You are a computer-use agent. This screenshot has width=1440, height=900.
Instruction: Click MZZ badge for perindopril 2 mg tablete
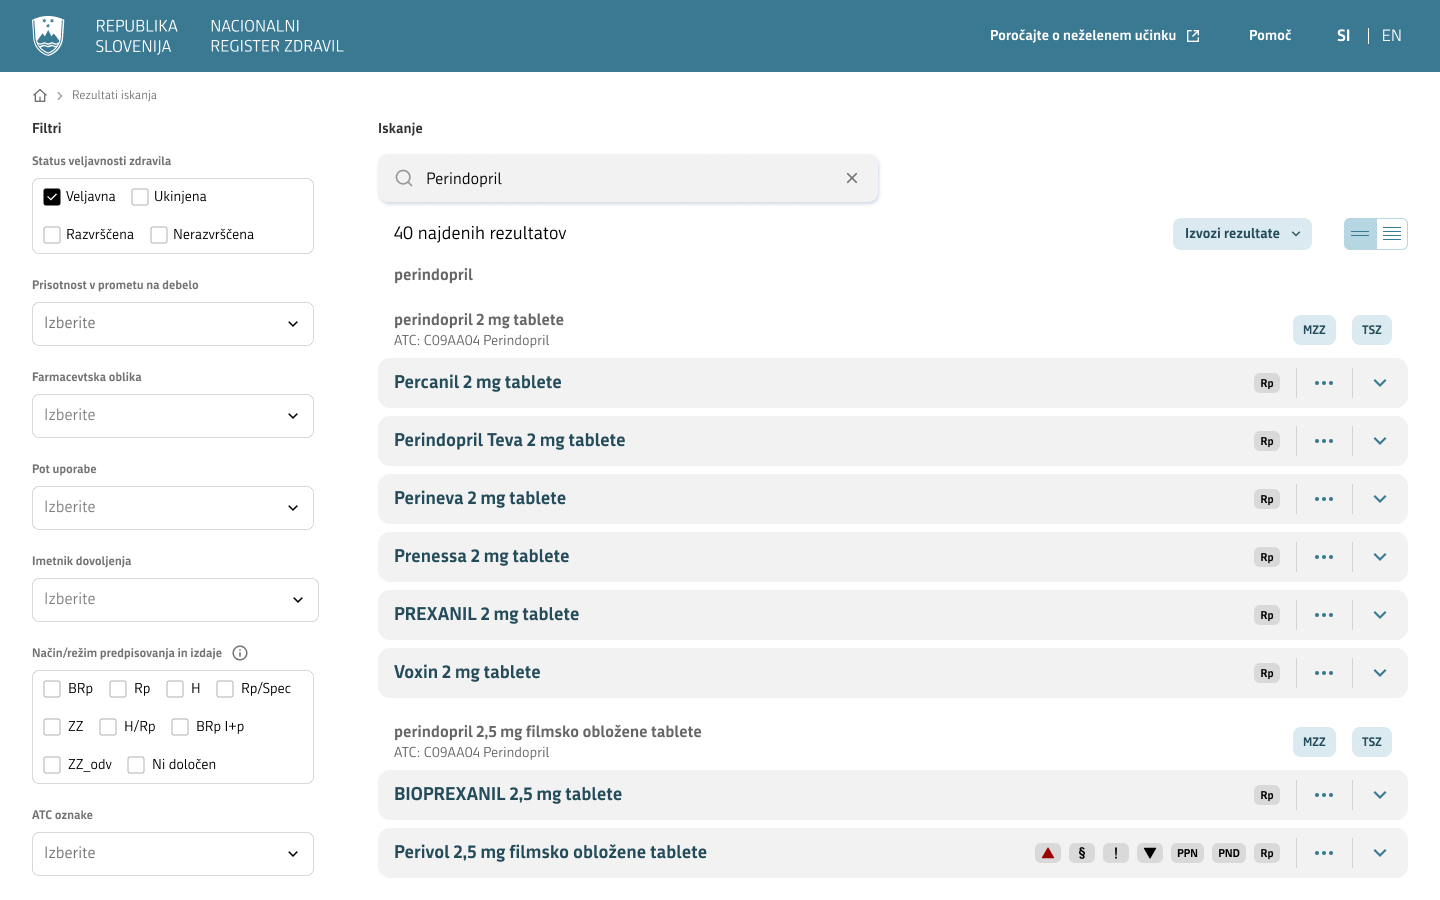pos(1314,330)
